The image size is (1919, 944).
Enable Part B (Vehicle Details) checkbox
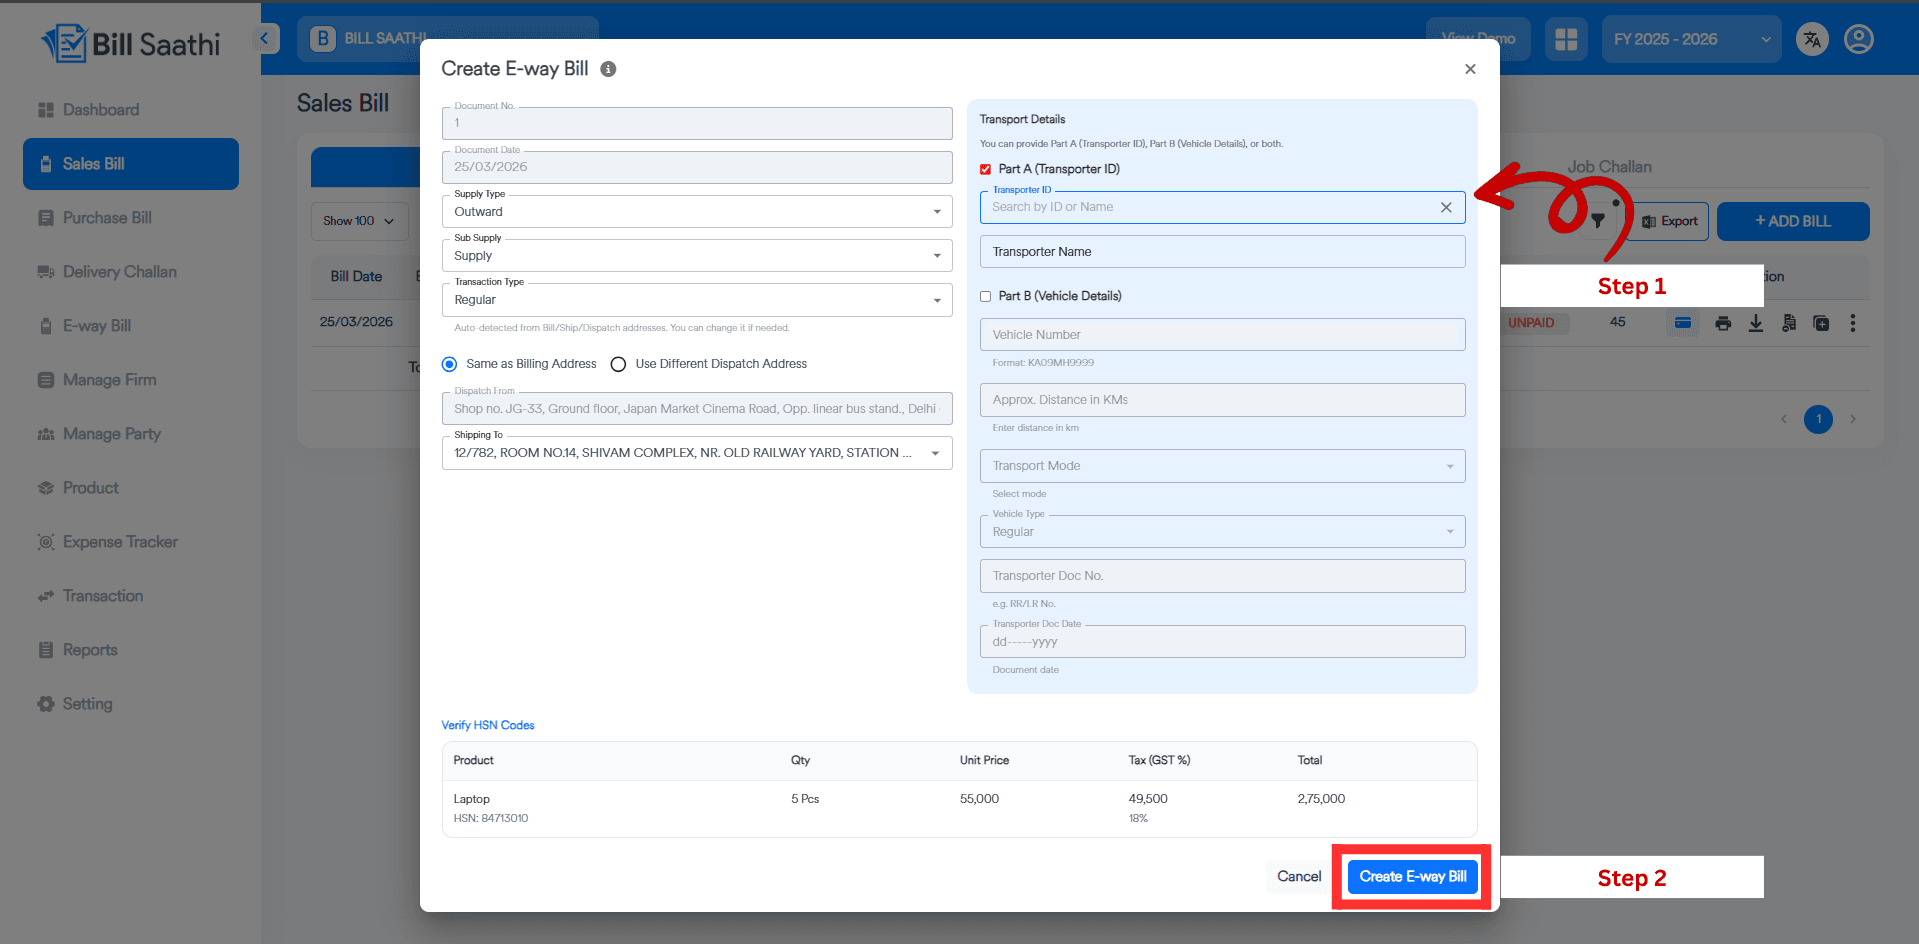click(x=986, y=296)
